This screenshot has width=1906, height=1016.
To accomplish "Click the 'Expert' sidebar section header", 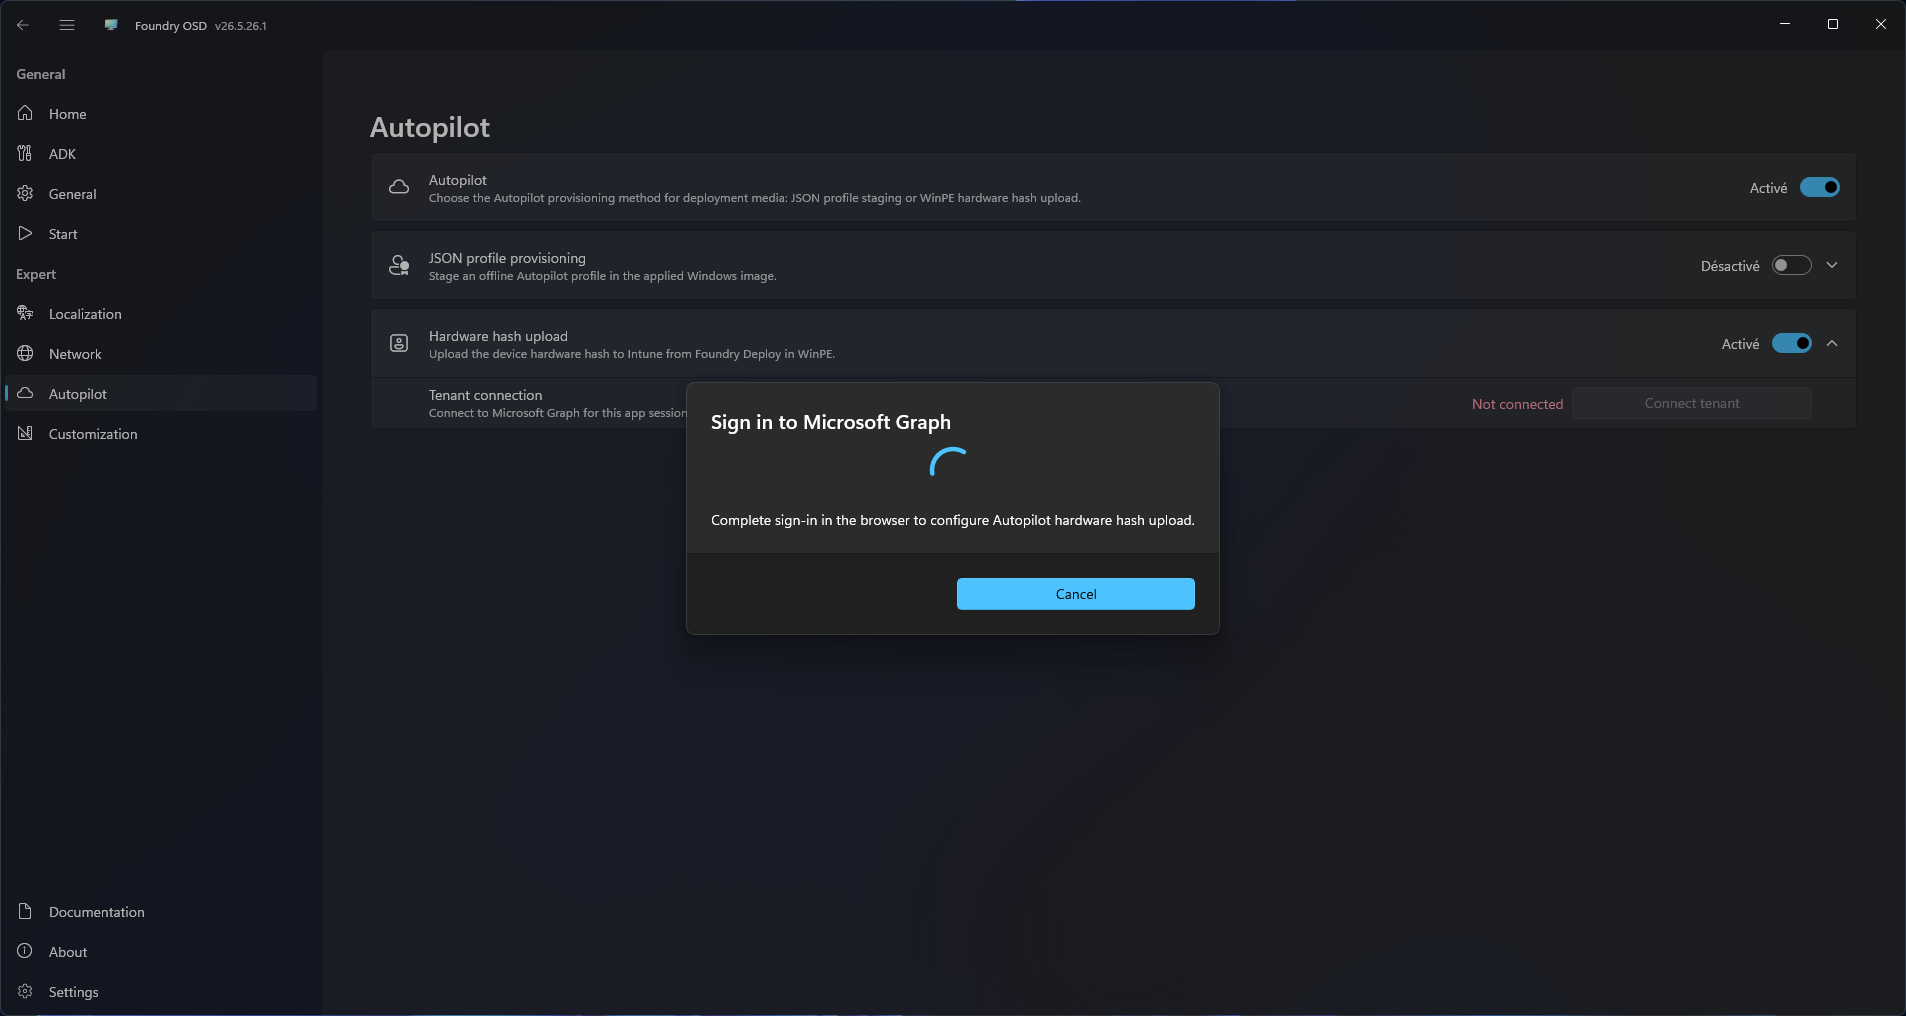I will coord(36,274).
